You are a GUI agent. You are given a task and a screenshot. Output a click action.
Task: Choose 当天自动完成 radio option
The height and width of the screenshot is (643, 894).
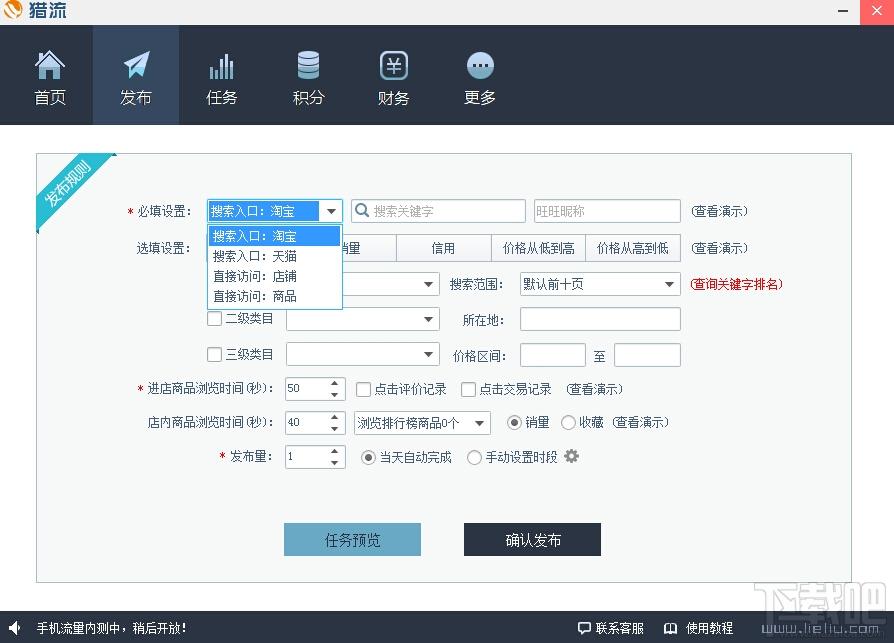[368, 457]
